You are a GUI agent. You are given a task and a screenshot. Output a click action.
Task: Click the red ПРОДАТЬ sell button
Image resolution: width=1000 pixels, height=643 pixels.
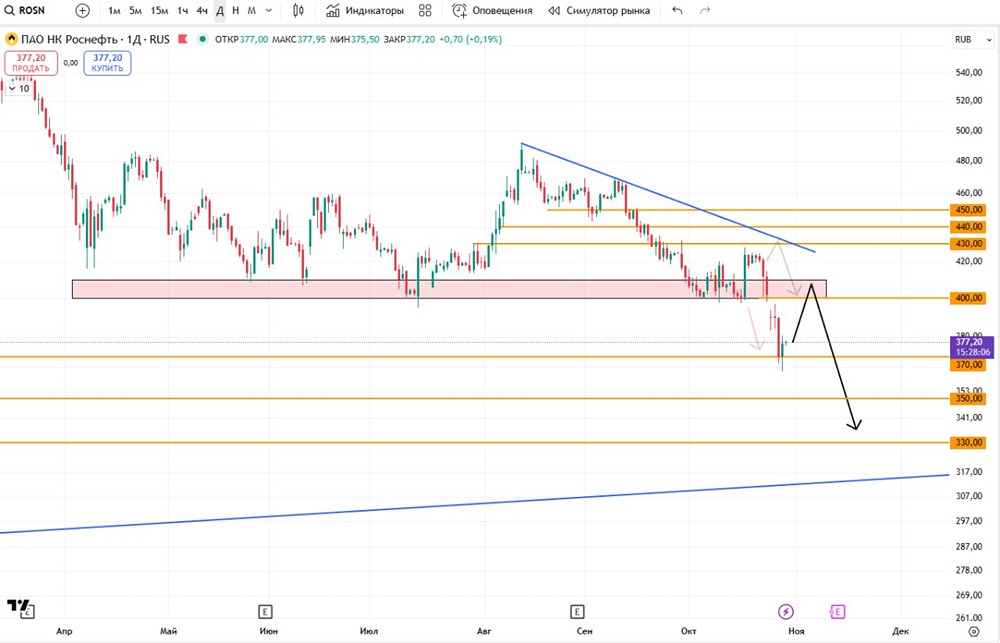click(30, 63)
